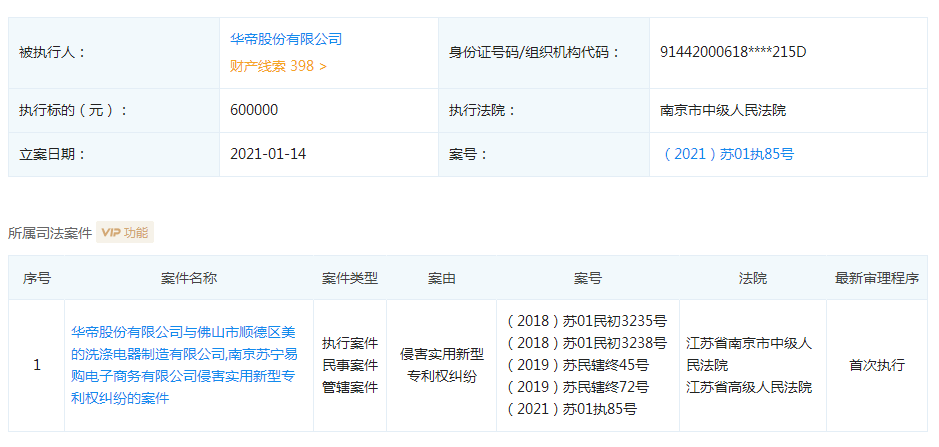The height and width of the screenshot is (447, 939).
Task: Select 首次执行 procedure cell
Action: pyautogui.click(x=877, y=365)
